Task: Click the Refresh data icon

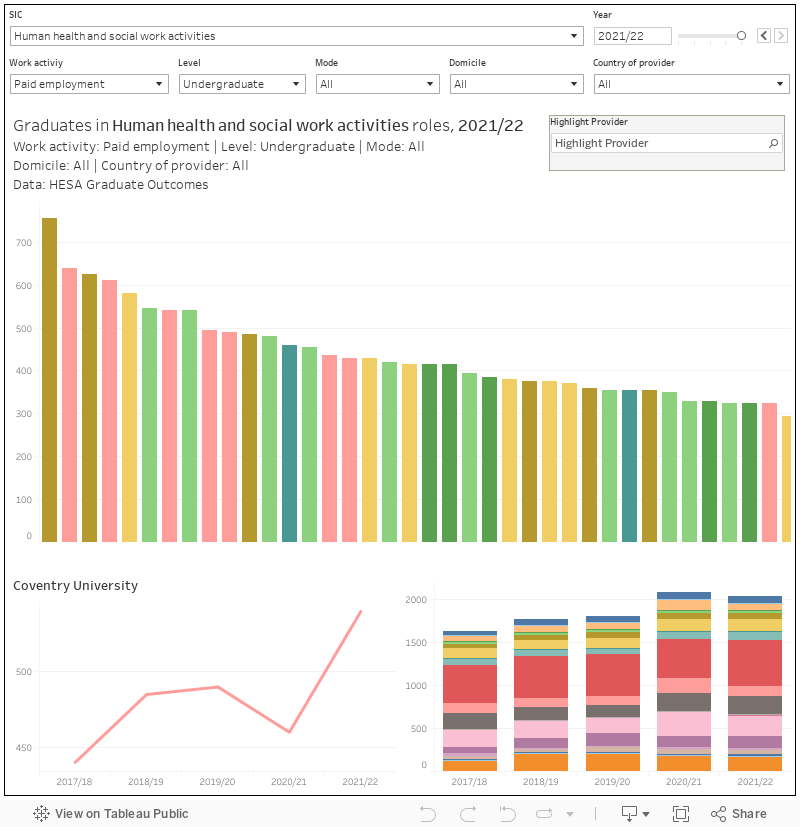Action: (x=546, y=814)
